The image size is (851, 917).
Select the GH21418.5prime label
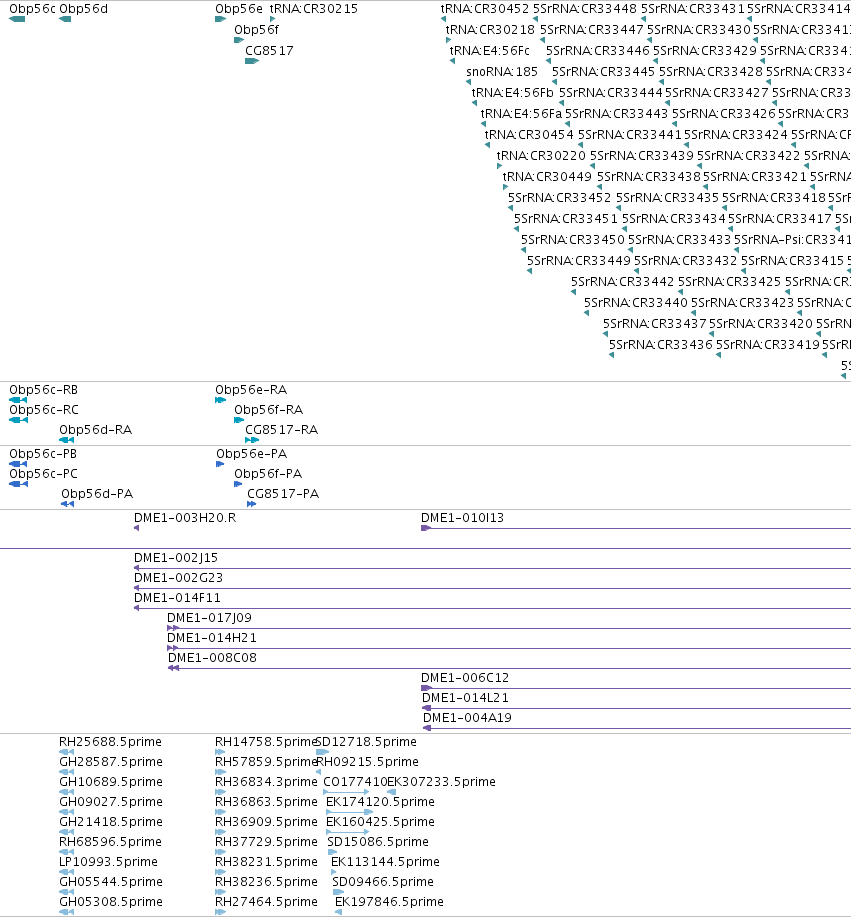(x=111, y=822)
